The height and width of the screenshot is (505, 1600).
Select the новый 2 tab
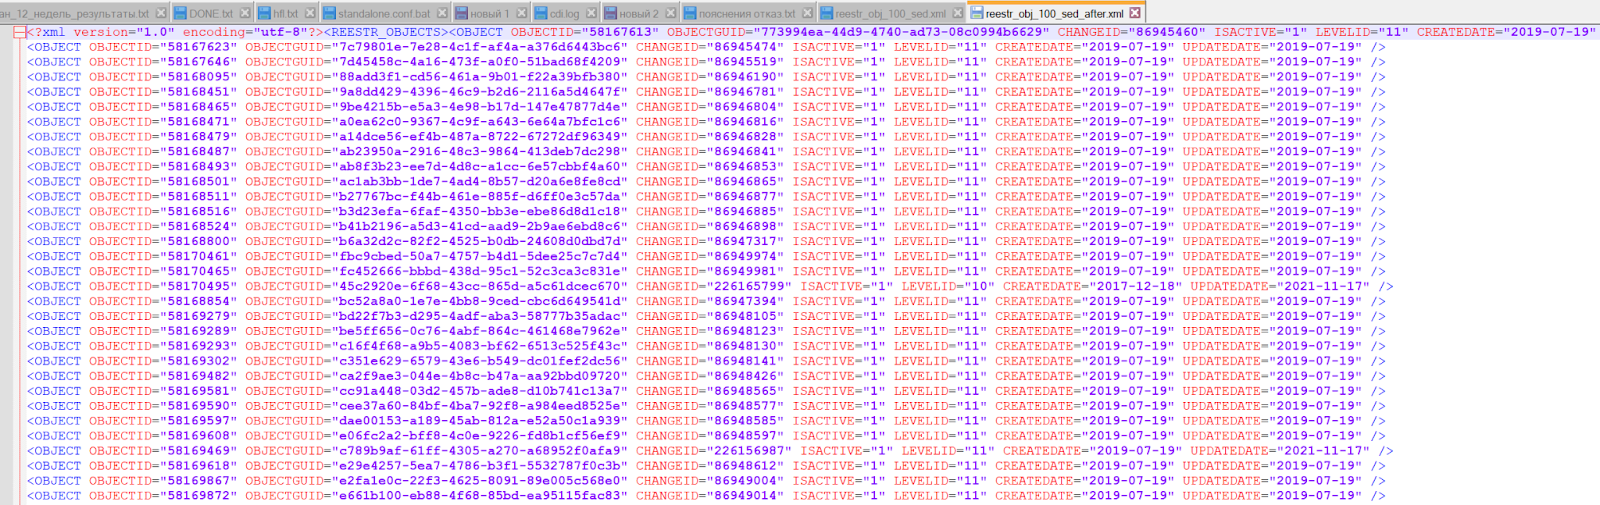(639, 14)
